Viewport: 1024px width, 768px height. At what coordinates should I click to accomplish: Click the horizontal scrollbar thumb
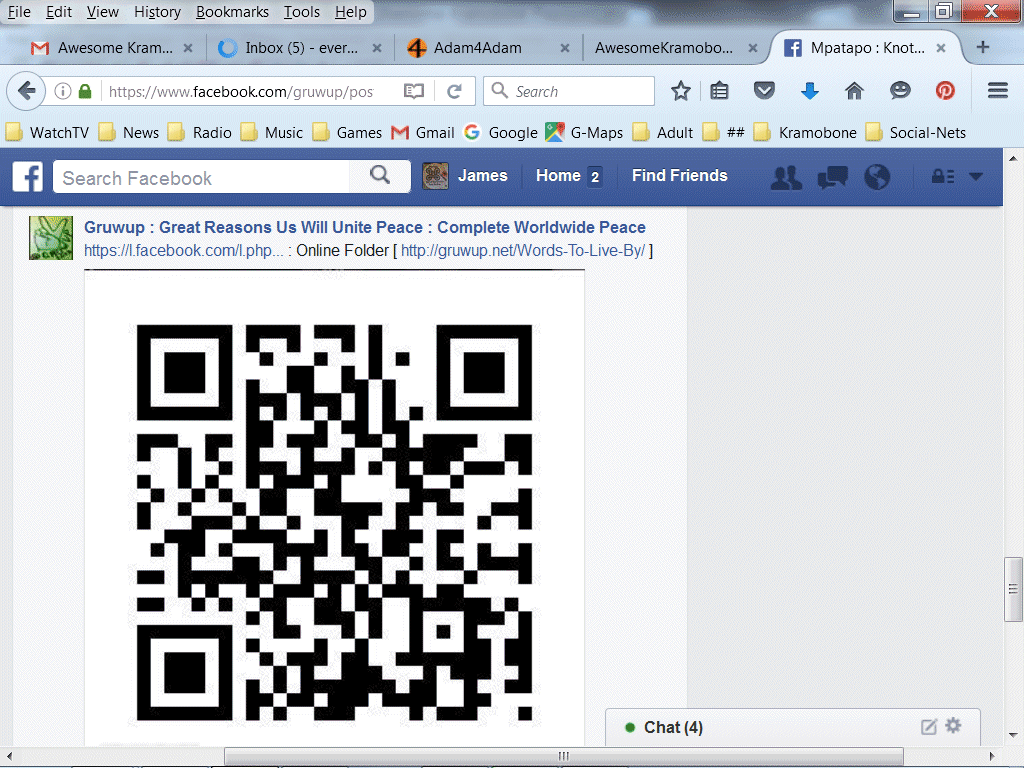click(564, 756)
